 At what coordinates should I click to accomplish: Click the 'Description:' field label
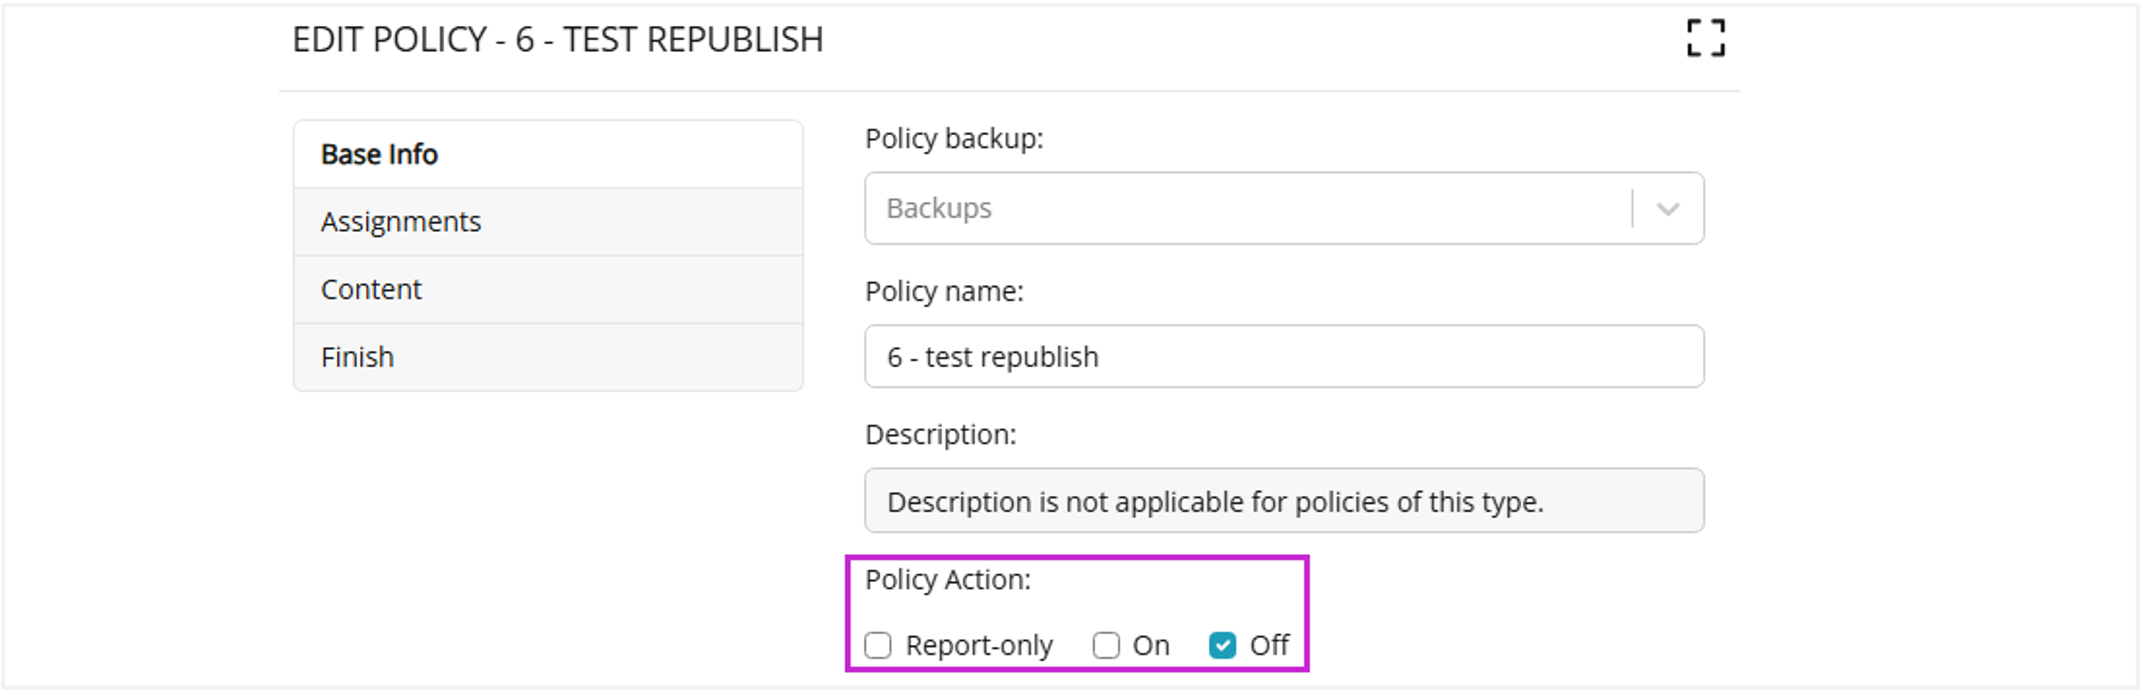(x=940, y=435)
